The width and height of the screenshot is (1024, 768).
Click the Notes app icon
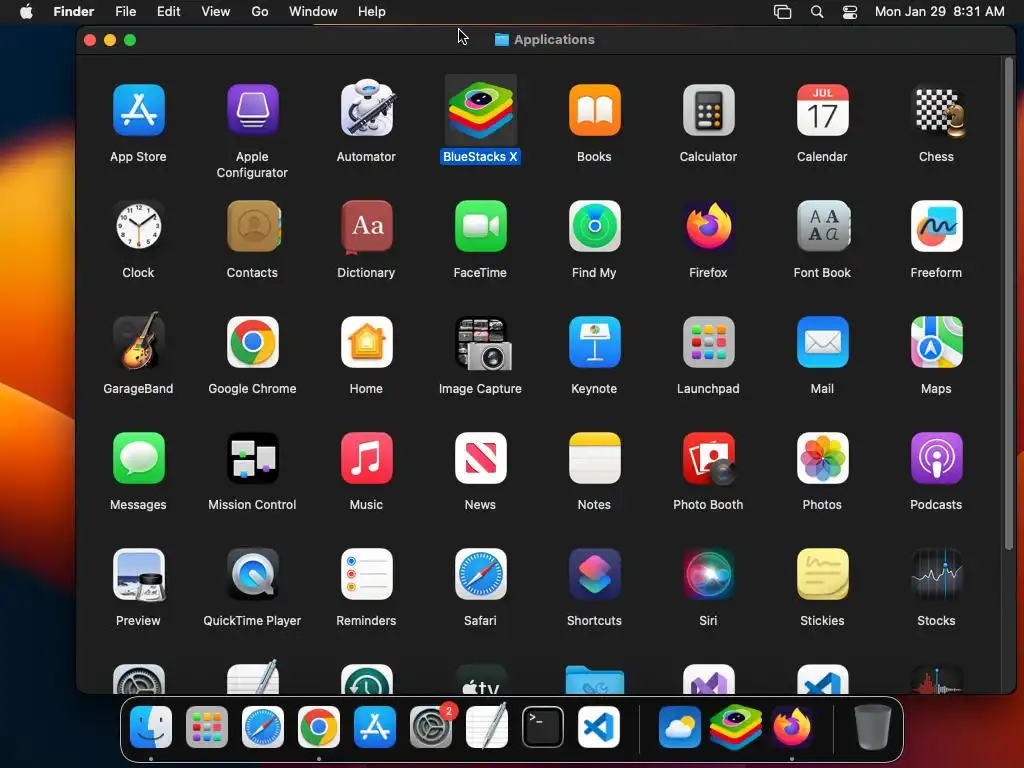pos(594,458)
